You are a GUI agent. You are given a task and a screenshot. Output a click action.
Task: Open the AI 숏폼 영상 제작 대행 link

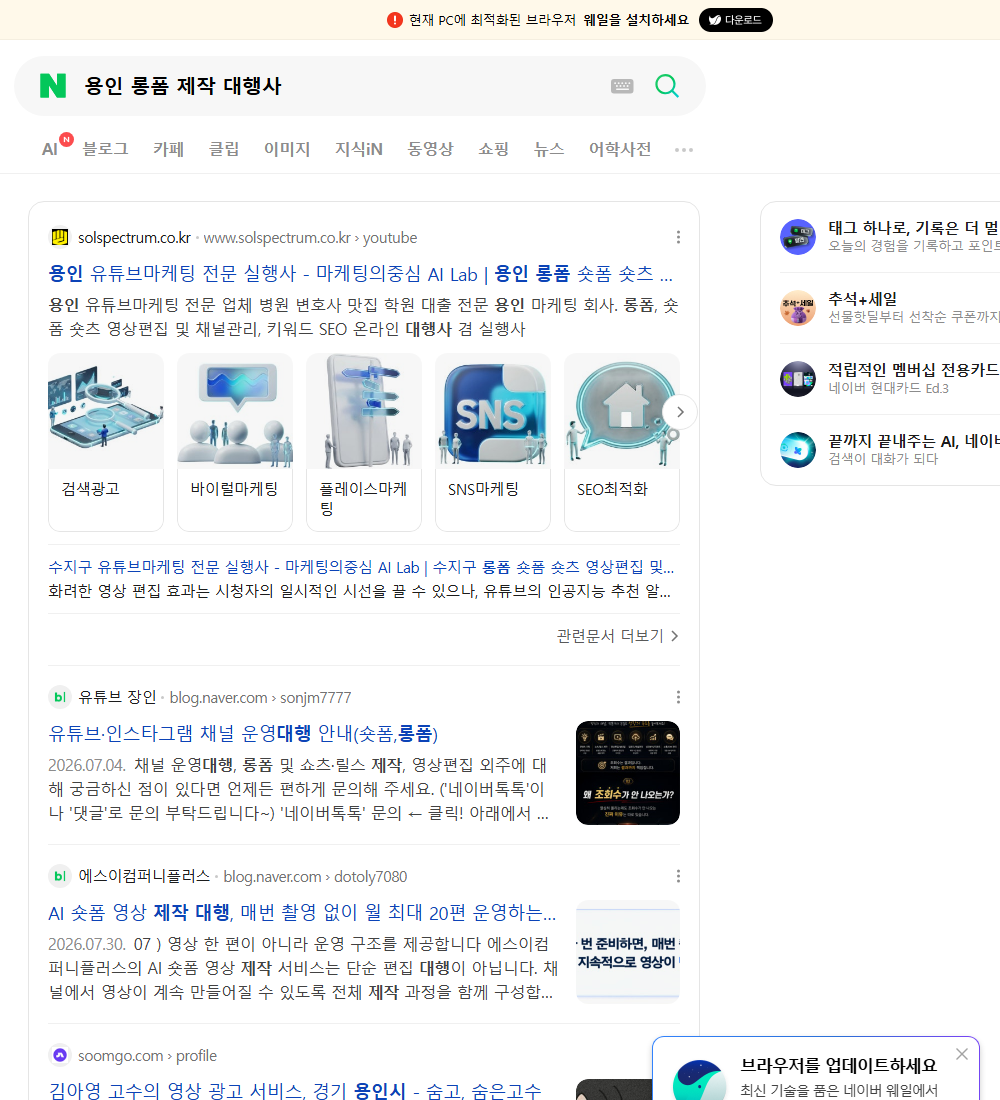point(302,913)
